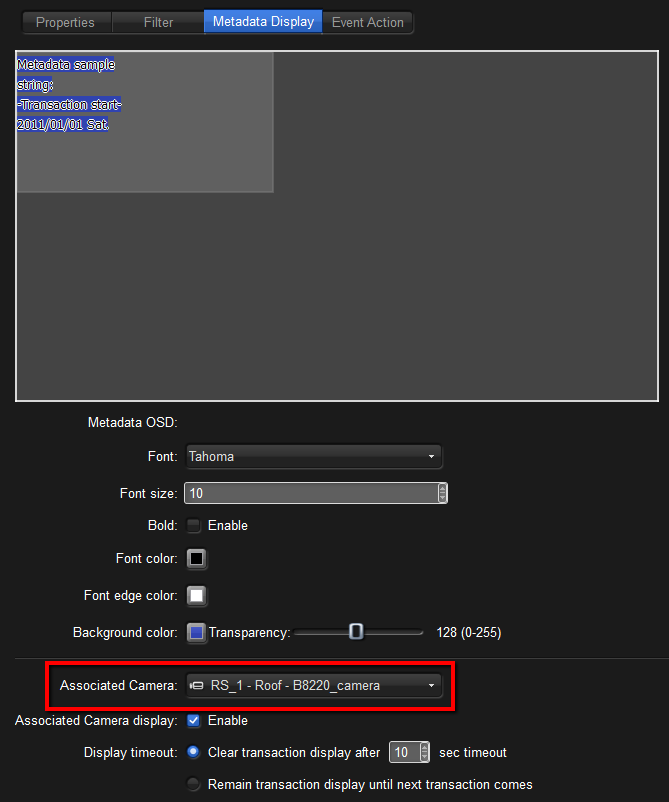Uncheck Associated Camera display Enable

pos(194,720)
